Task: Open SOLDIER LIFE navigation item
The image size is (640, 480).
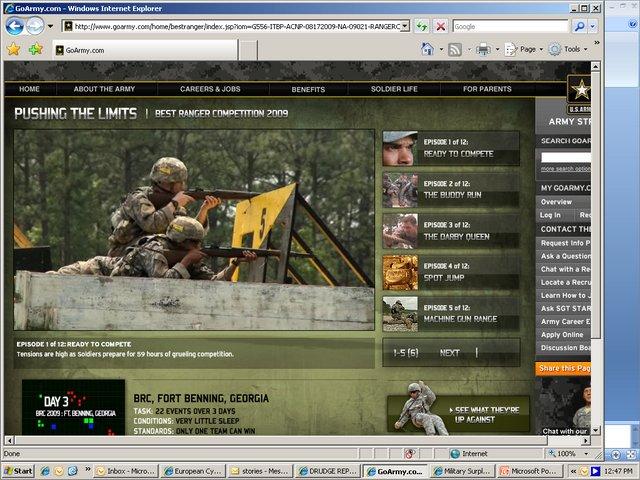Action: [x=394, y=89]
